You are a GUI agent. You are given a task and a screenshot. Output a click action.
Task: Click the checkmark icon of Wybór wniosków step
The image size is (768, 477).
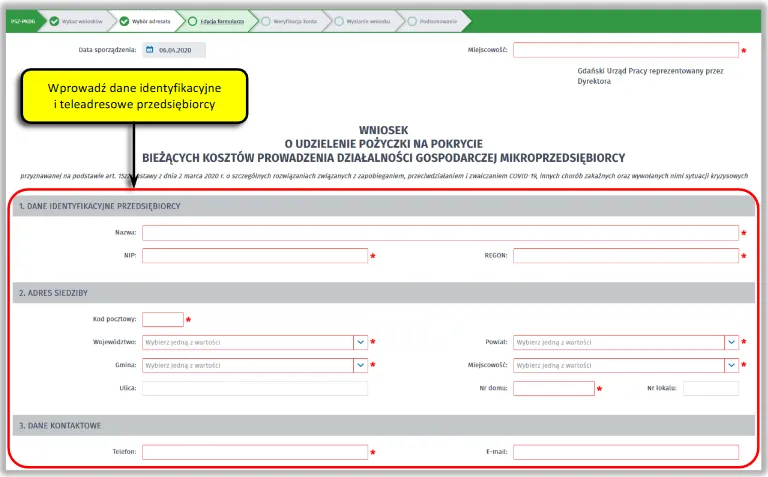[55, 20]
